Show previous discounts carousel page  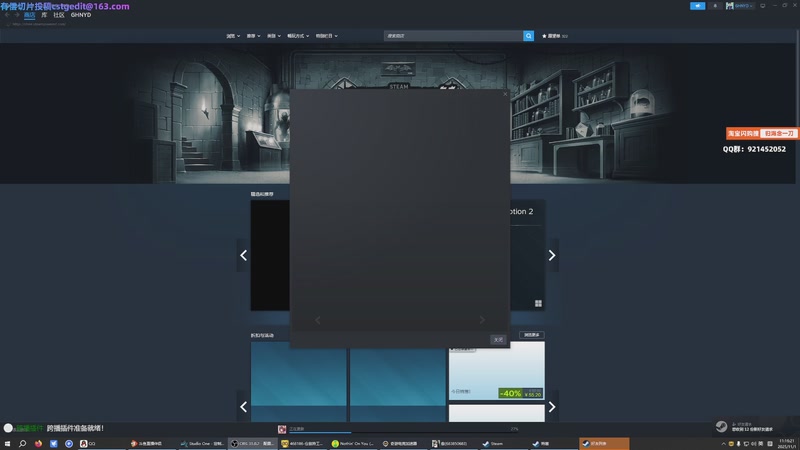coord(243,407)
